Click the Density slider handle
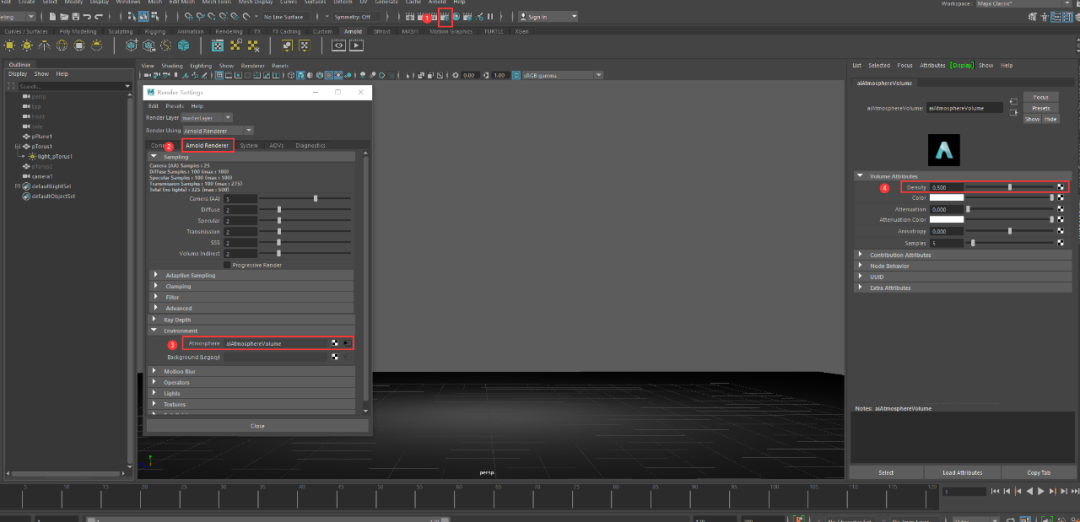The width and height of the screenshot is (1080, 522). (1010, 187)
